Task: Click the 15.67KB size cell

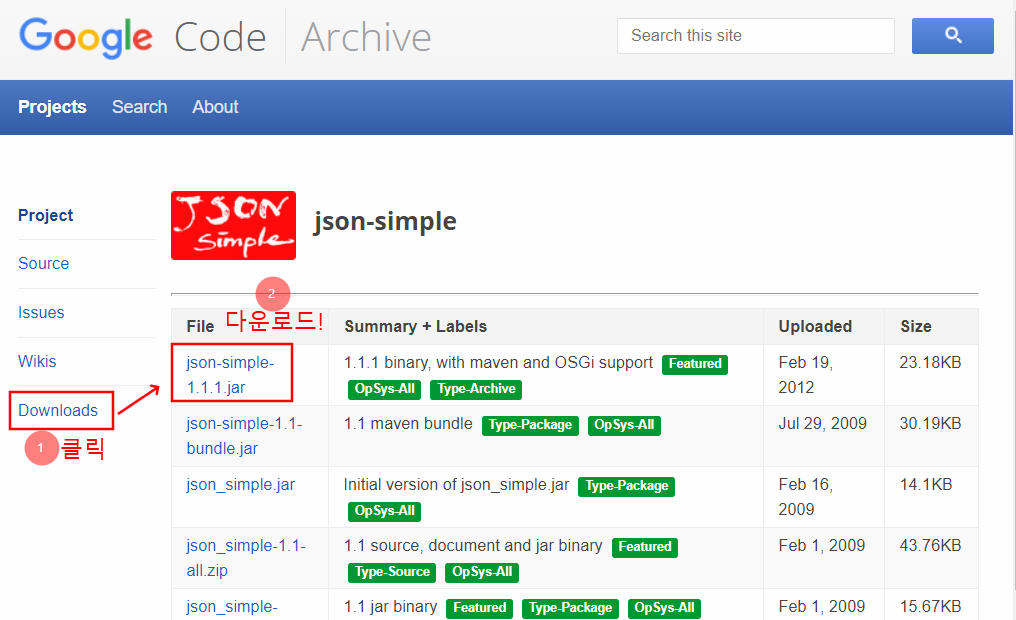Action: pos(930,607)
